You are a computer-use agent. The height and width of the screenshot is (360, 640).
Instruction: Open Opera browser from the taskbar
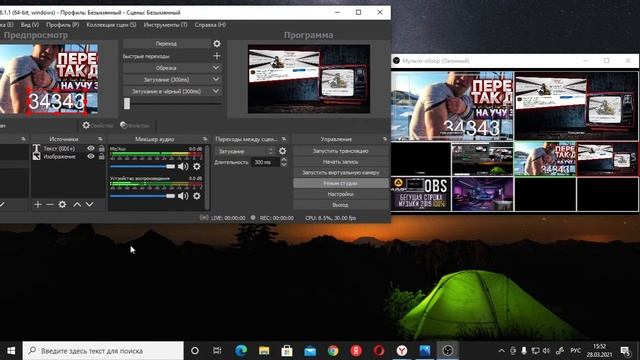379,350
